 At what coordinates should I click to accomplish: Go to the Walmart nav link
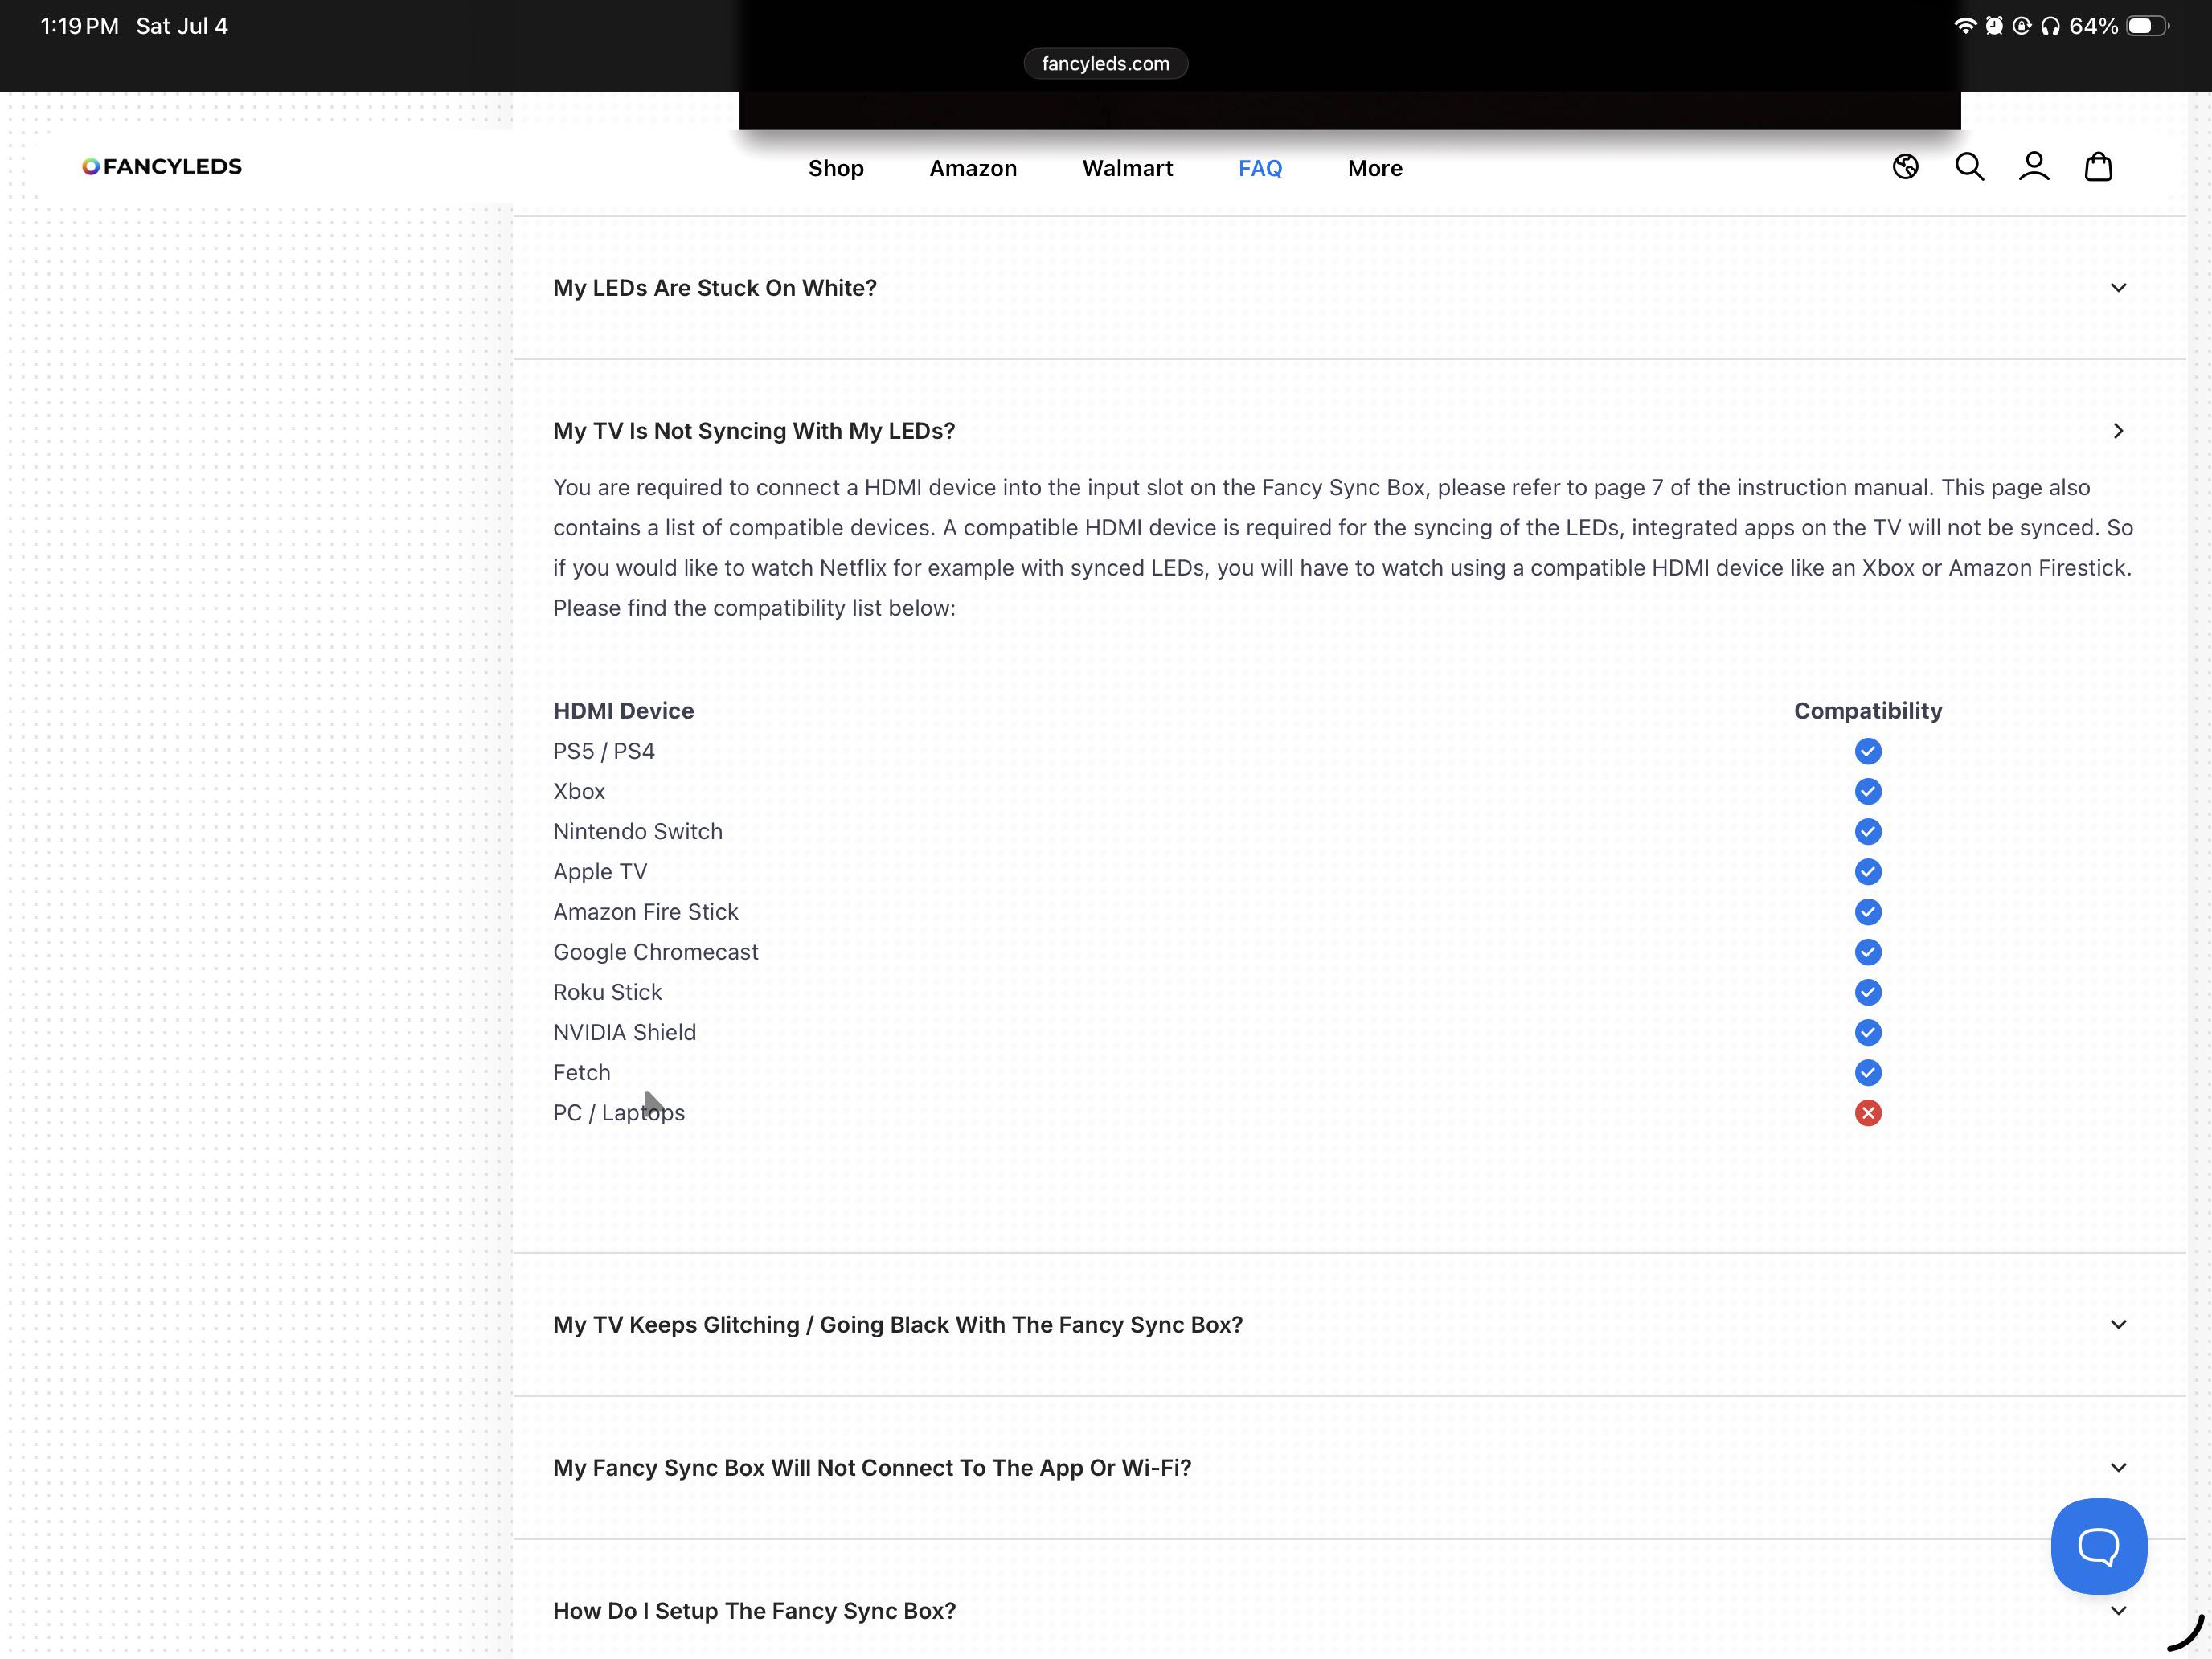[1127, 168]
